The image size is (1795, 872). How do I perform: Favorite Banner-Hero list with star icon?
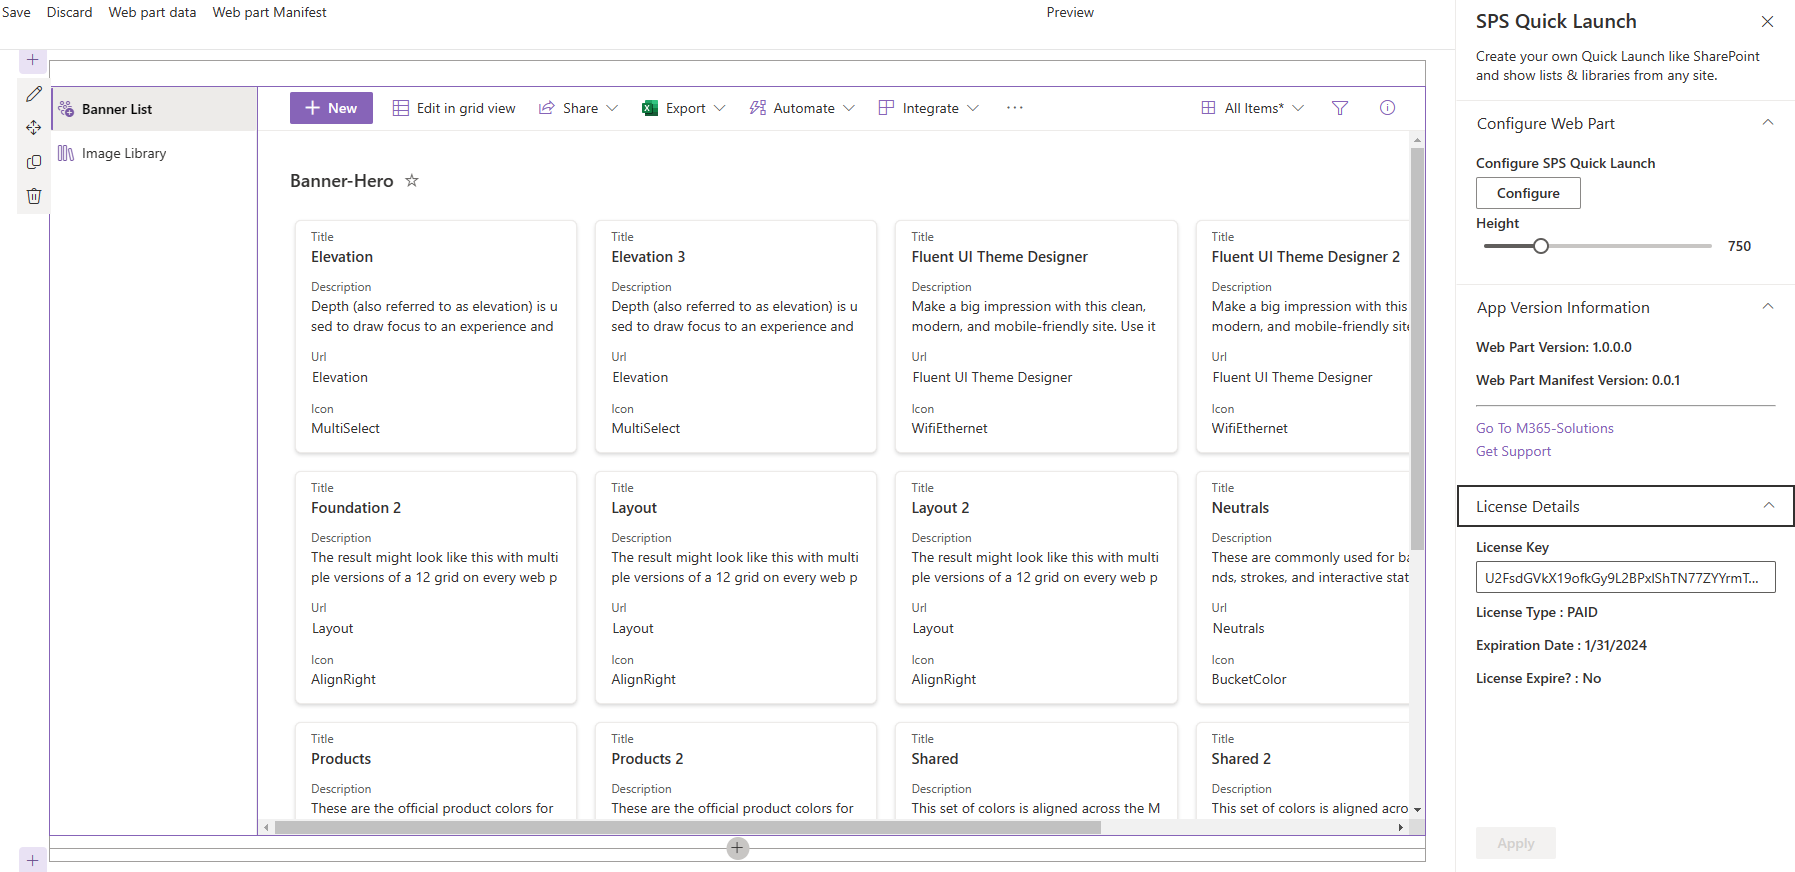click(x=411, y=181)
